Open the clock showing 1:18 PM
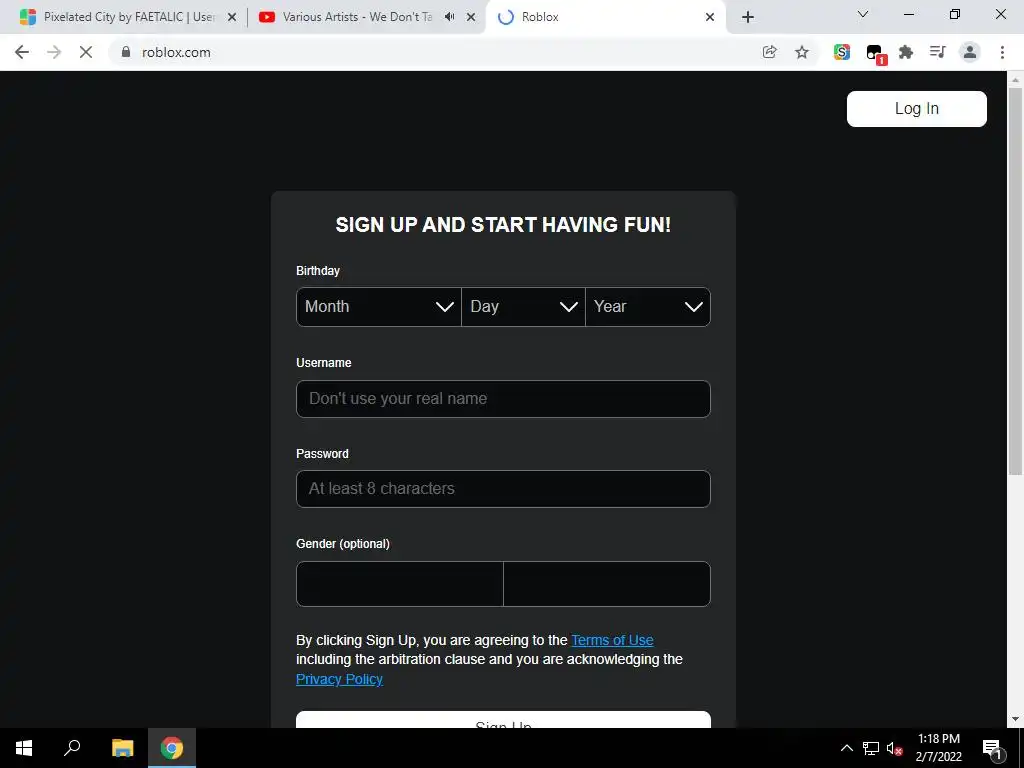The height and width of the screenshot is (768, 1024). (x=938, y=748)
